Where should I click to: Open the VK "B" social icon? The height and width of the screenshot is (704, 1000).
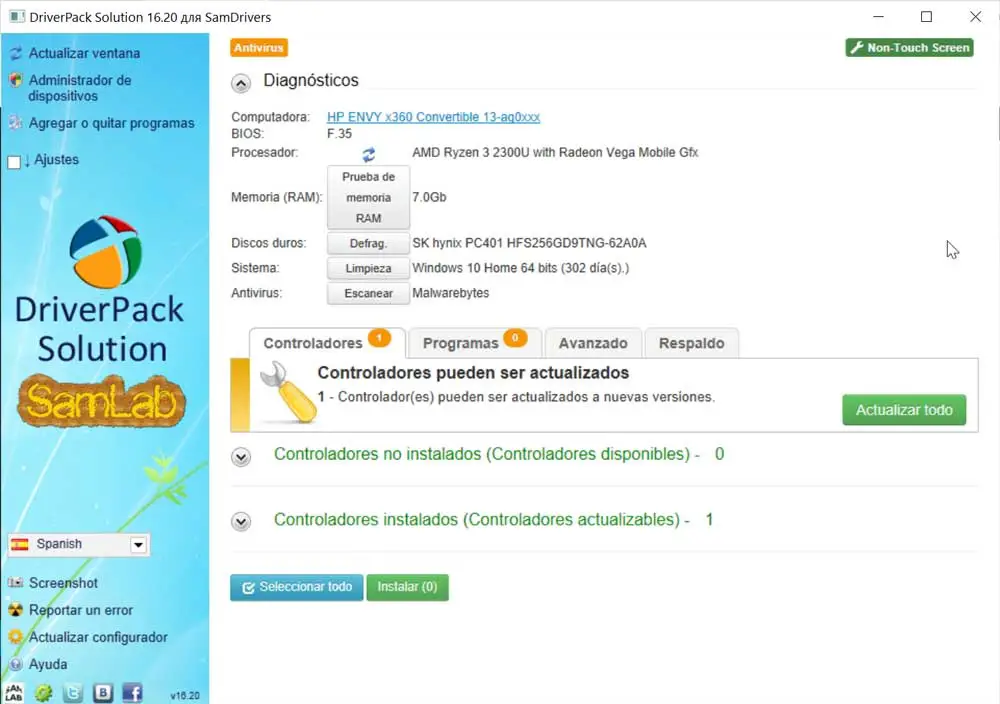point(103,693)
